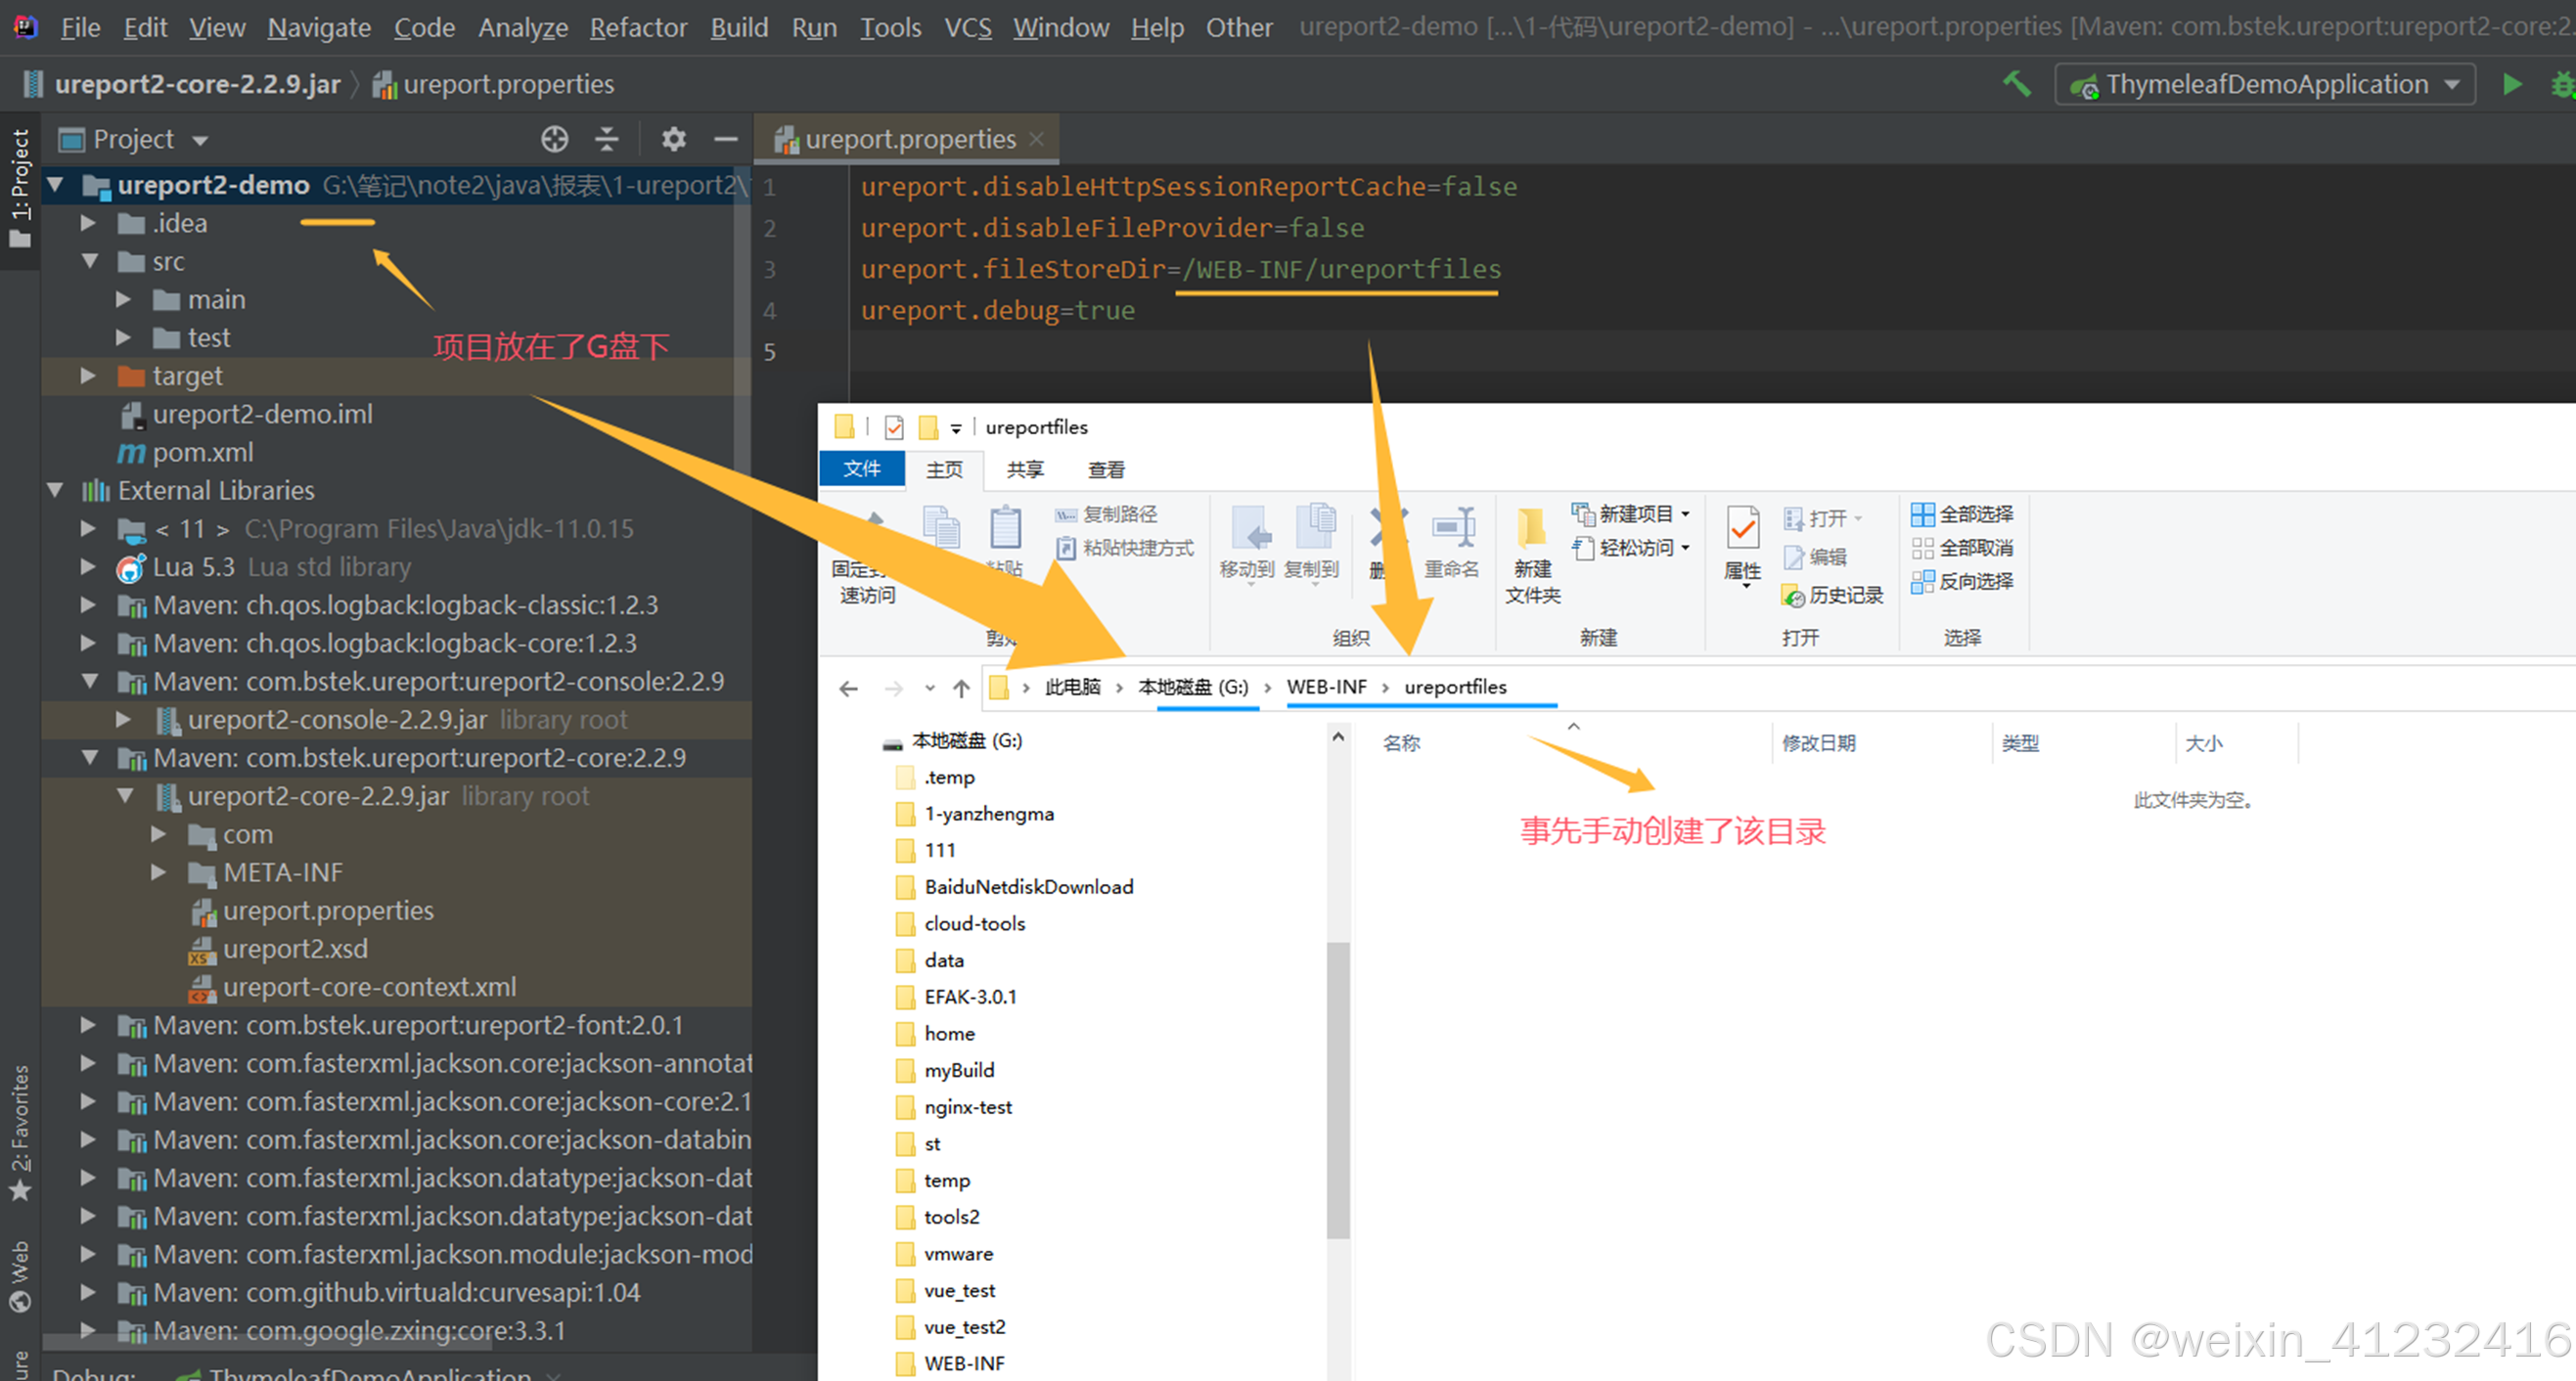2576x1381 pixels.
Task: Click the Explorer up-one-level arrow
Action: tap(961, 688)
